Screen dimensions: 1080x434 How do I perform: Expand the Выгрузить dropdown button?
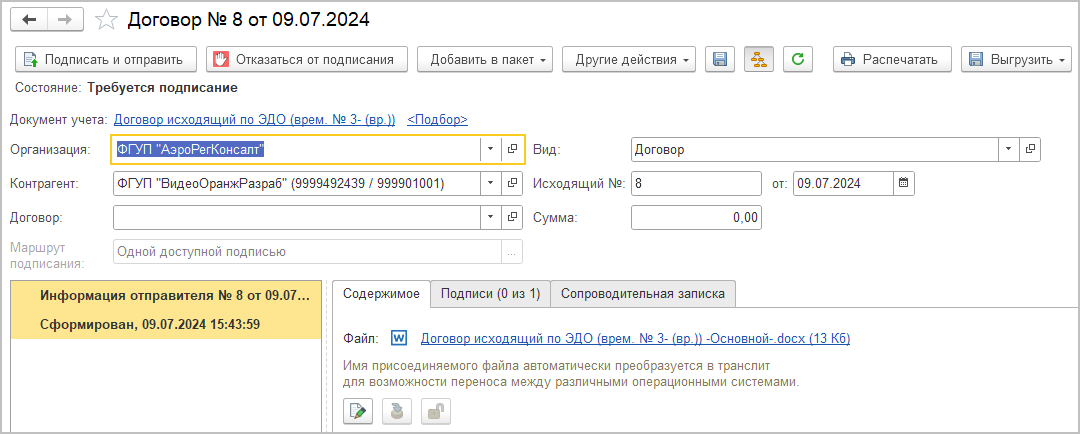[x=1015, y=60]
